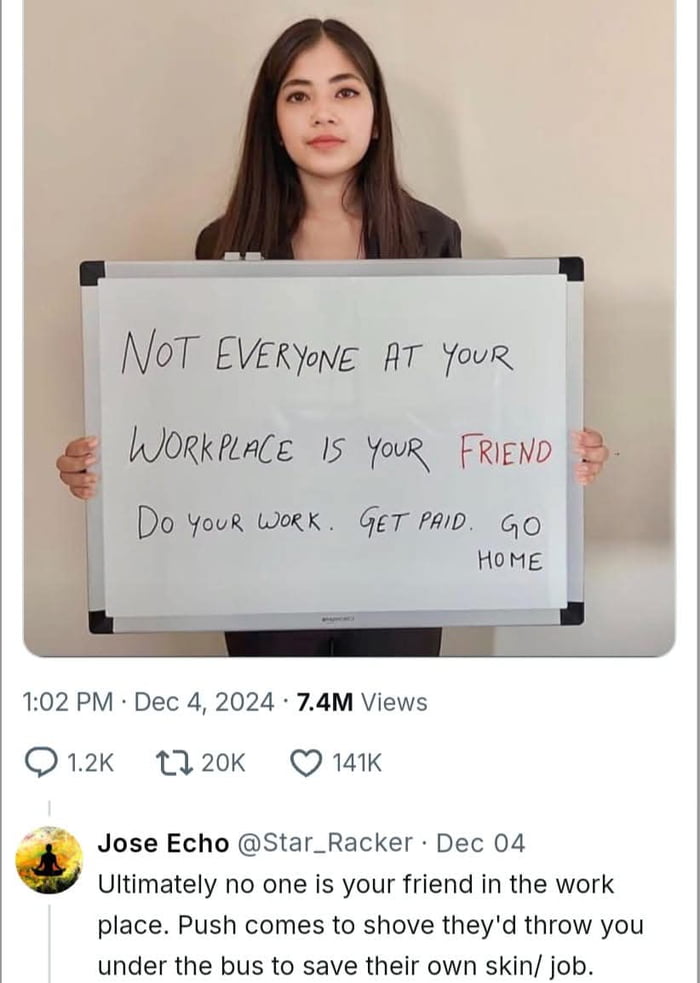Click the 141K likes count
Image resolution: width=700 pixels, height=983 pixels.
[x=356, y=763]
